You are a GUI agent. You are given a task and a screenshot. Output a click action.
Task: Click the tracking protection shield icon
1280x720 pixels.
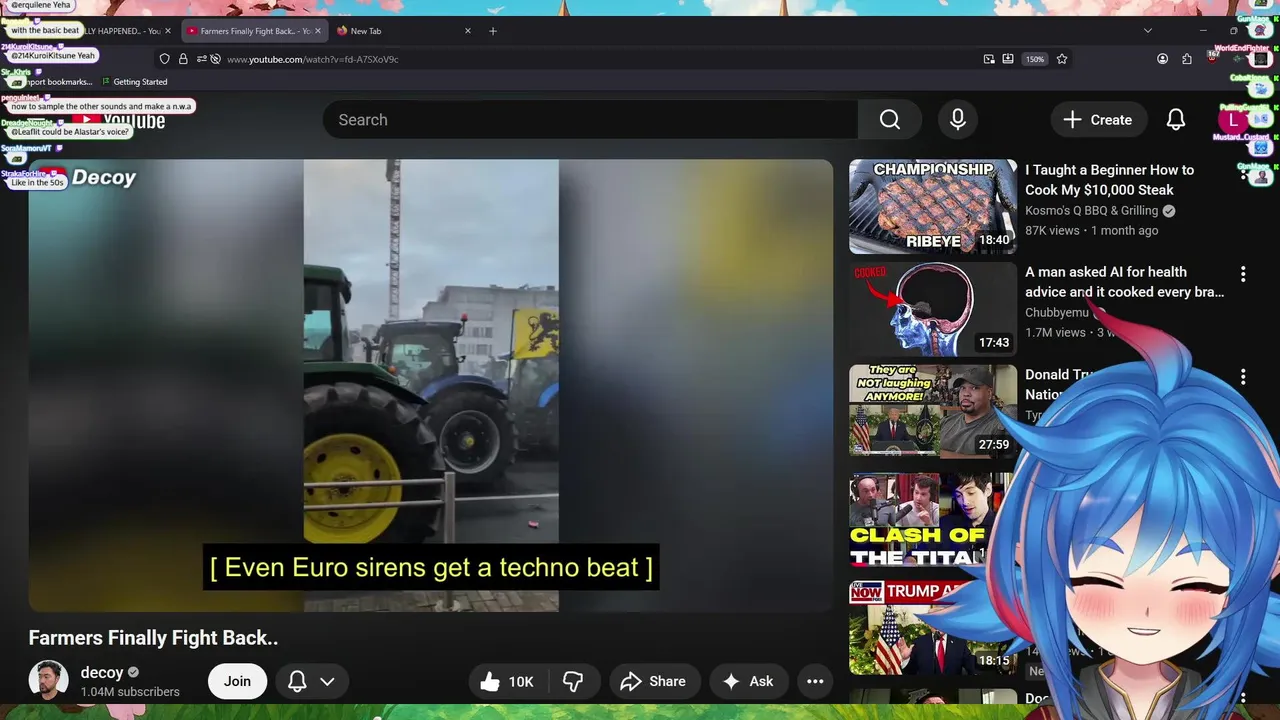click(x=165, y=59)
